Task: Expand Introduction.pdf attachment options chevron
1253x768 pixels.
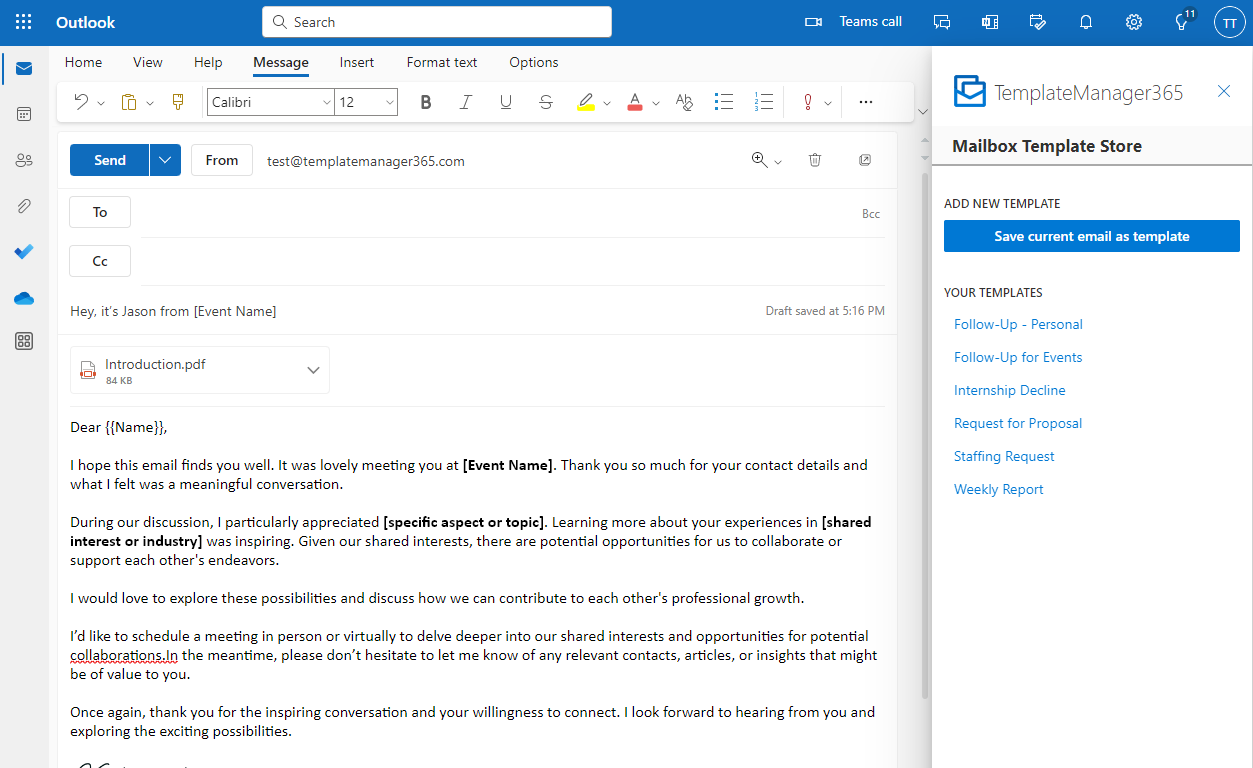Action: click(x=313, y=370)
